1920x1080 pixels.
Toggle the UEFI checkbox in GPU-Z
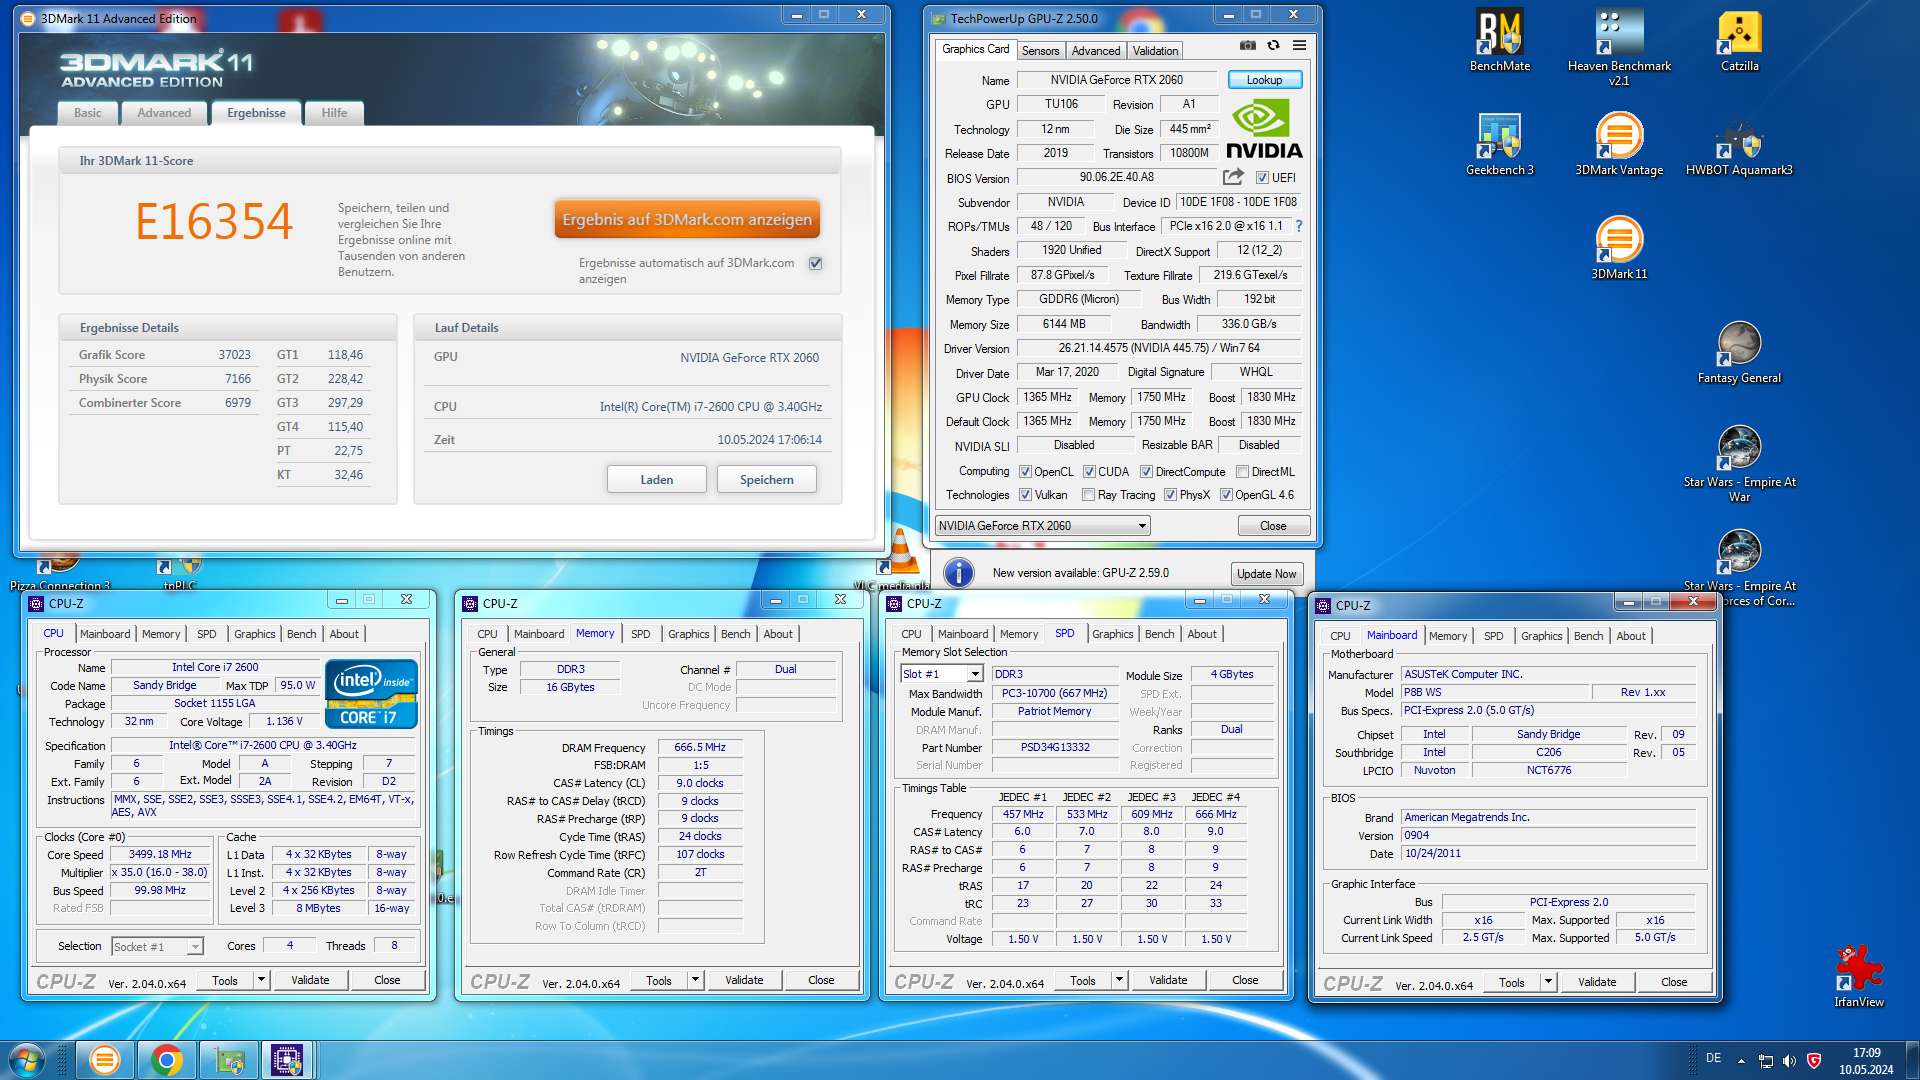[x=1262, y=178]
